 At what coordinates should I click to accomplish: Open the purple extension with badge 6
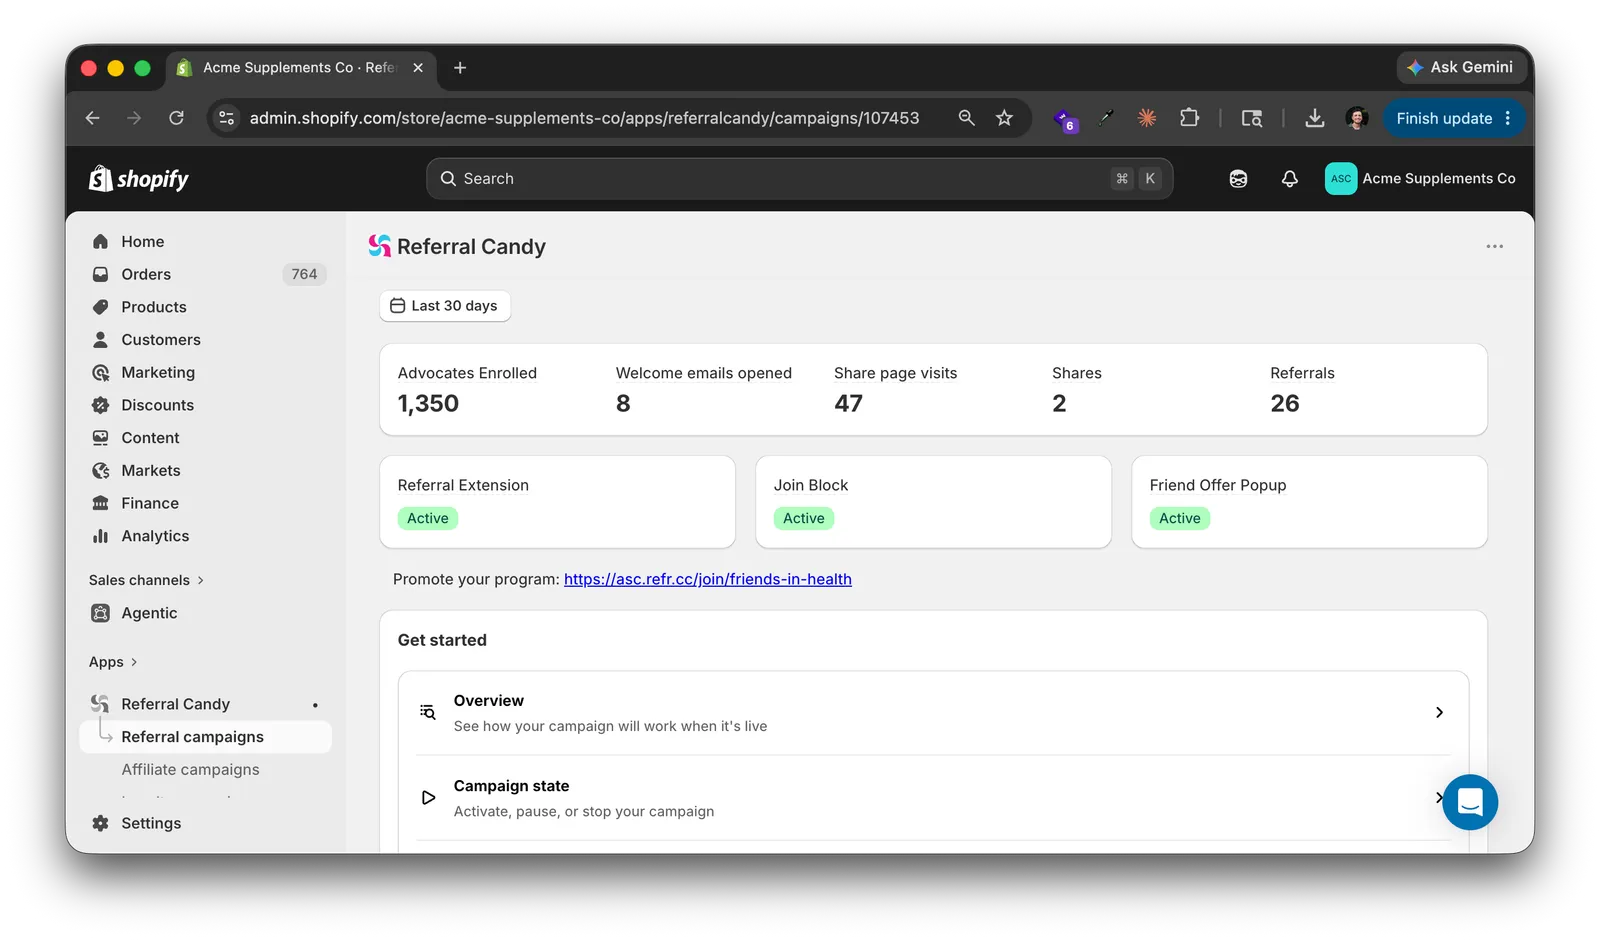tap(1065, 119)
